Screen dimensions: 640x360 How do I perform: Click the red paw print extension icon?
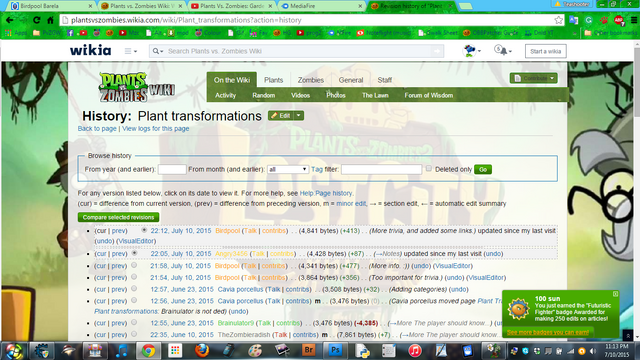tap(604, 20)
